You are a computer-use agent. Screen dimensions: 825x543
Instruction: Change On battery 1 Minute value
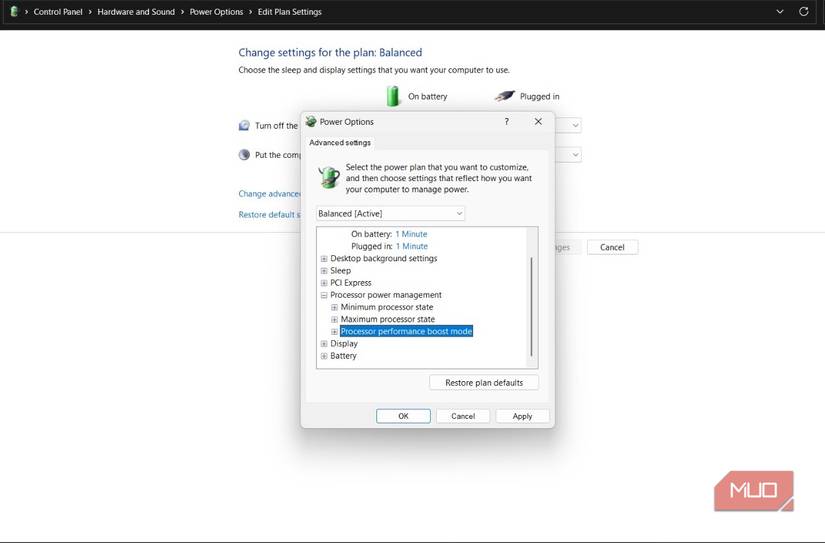click(x=411, y=234)
